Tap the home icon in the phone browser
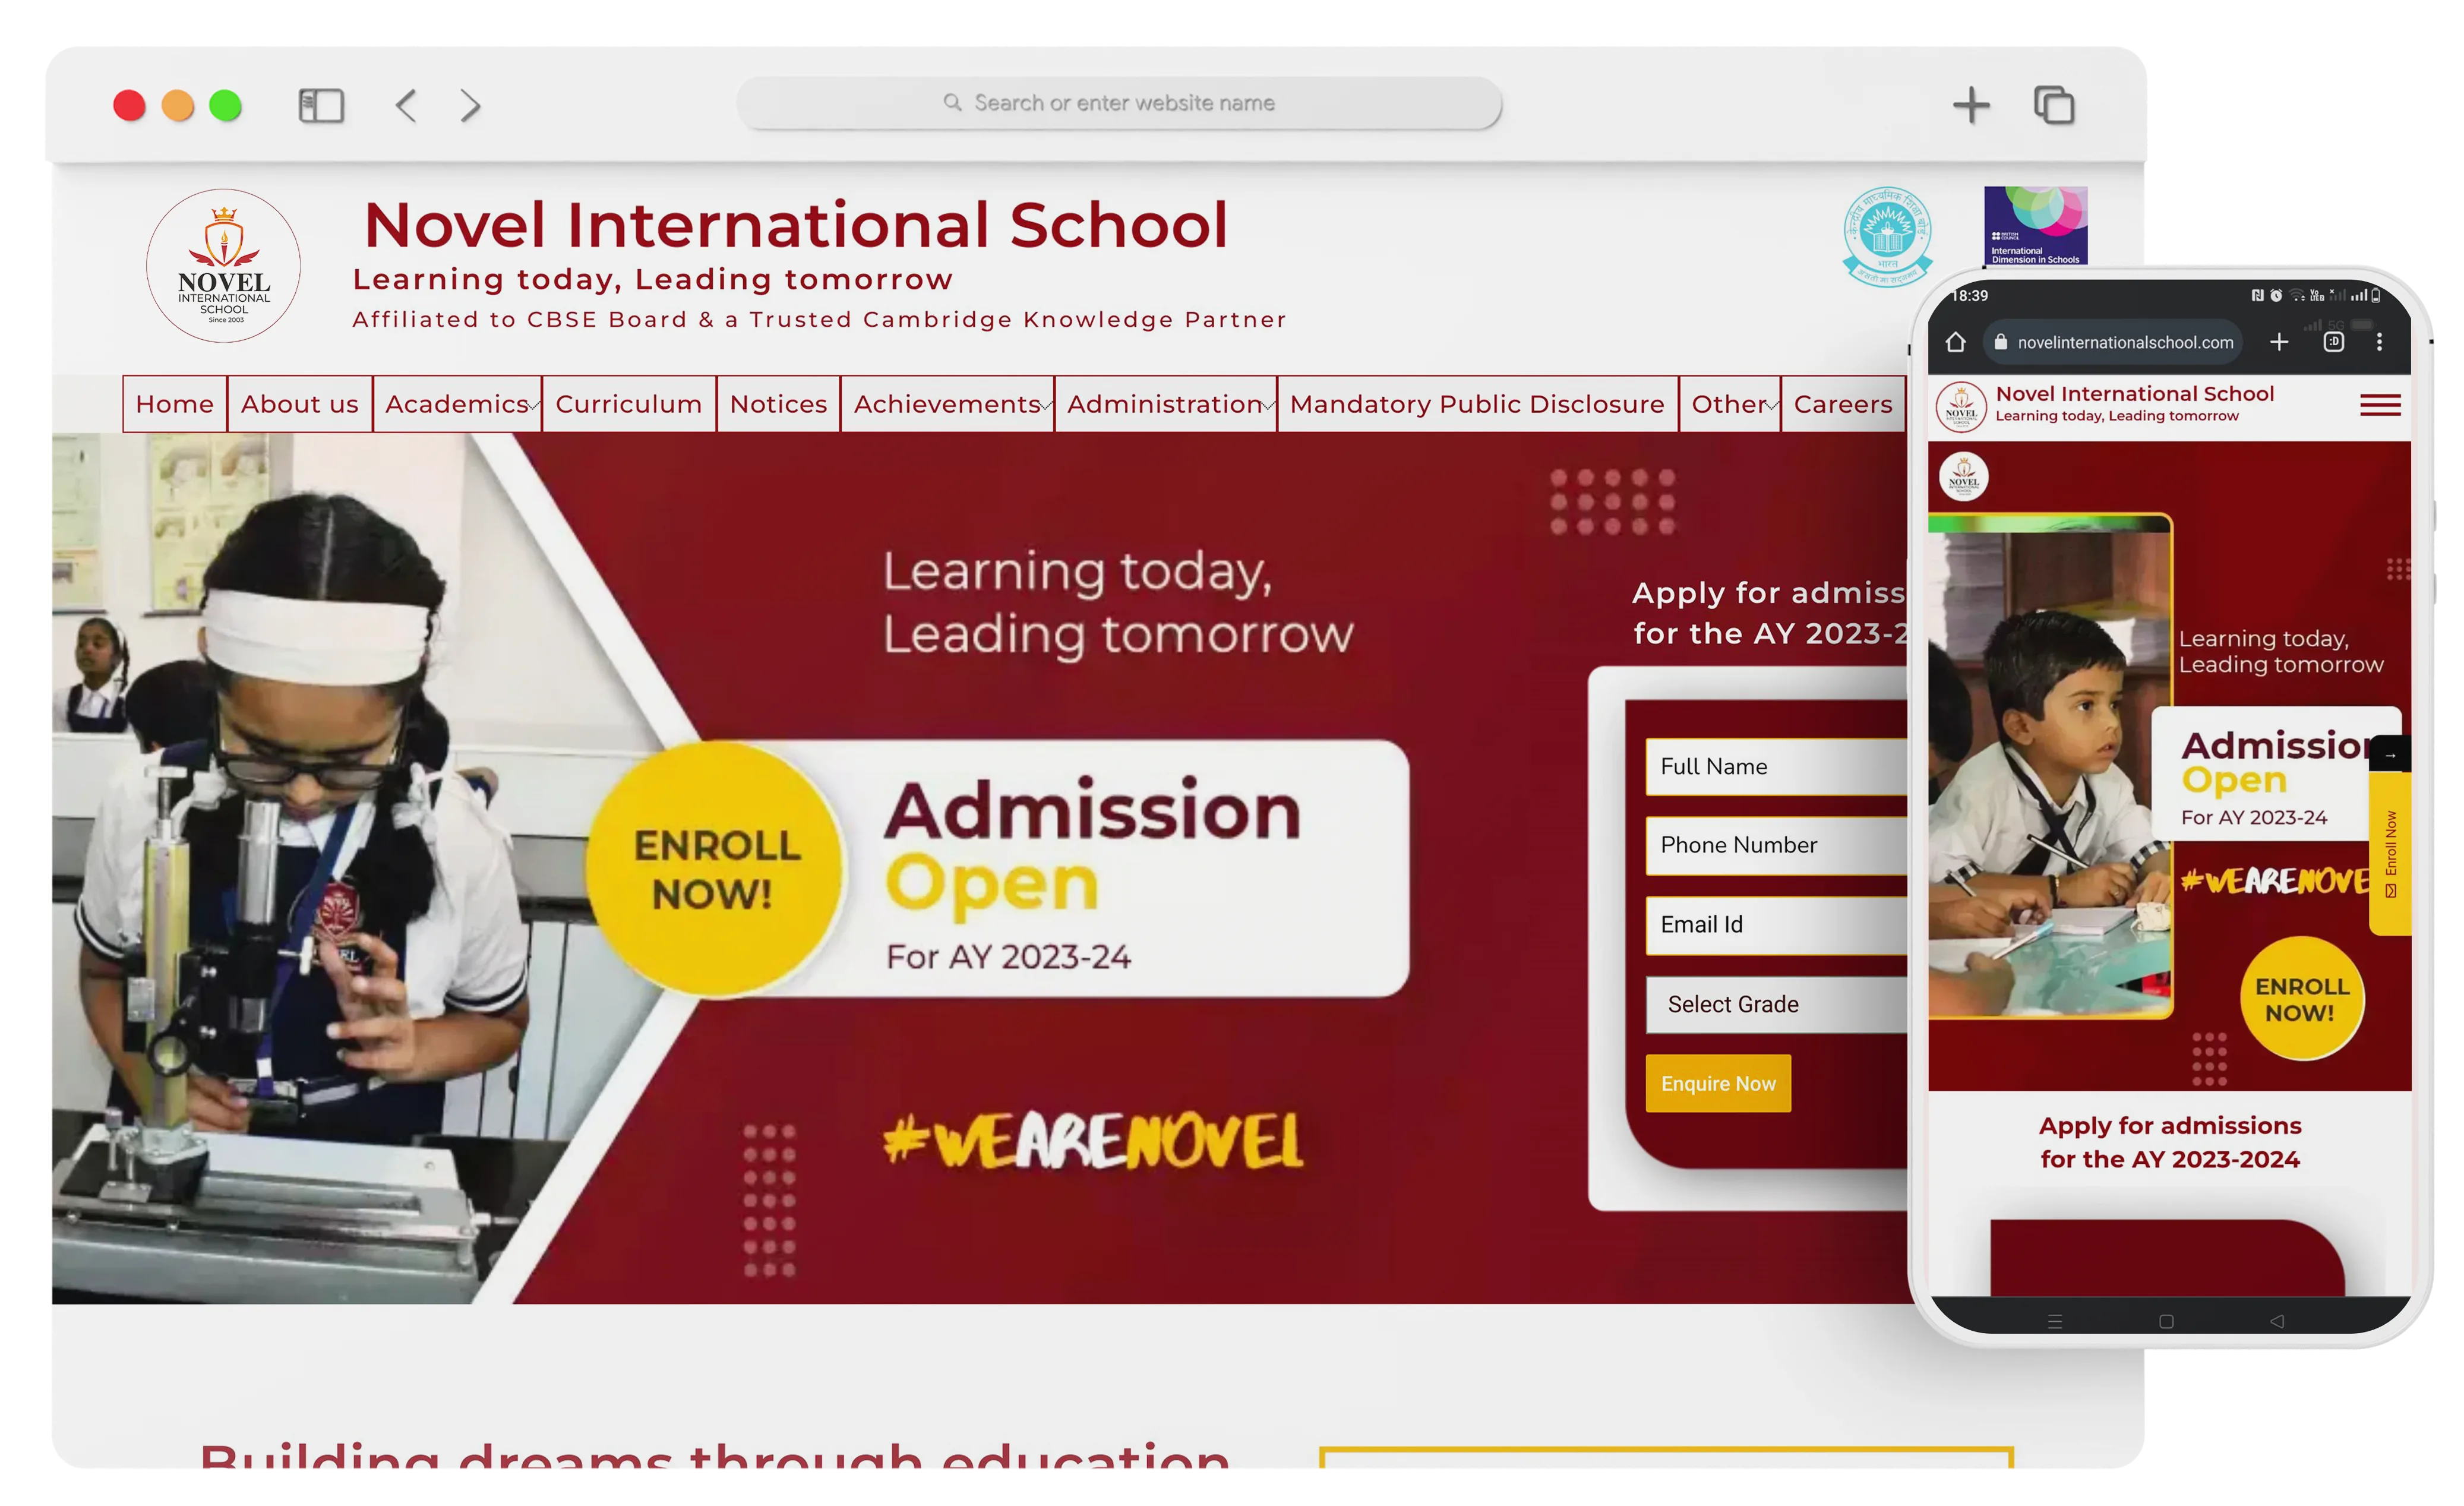This screenshot has width=2464, height=1506. (x=1956, y=342)
